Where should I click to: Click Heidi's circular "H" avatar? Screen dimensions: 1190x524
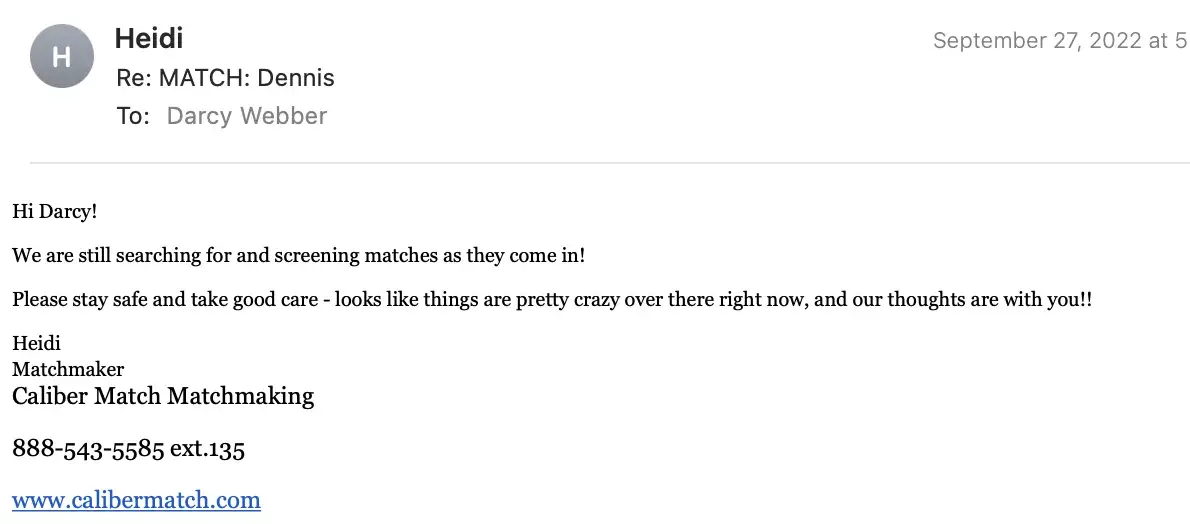click(x=62, y=56)
